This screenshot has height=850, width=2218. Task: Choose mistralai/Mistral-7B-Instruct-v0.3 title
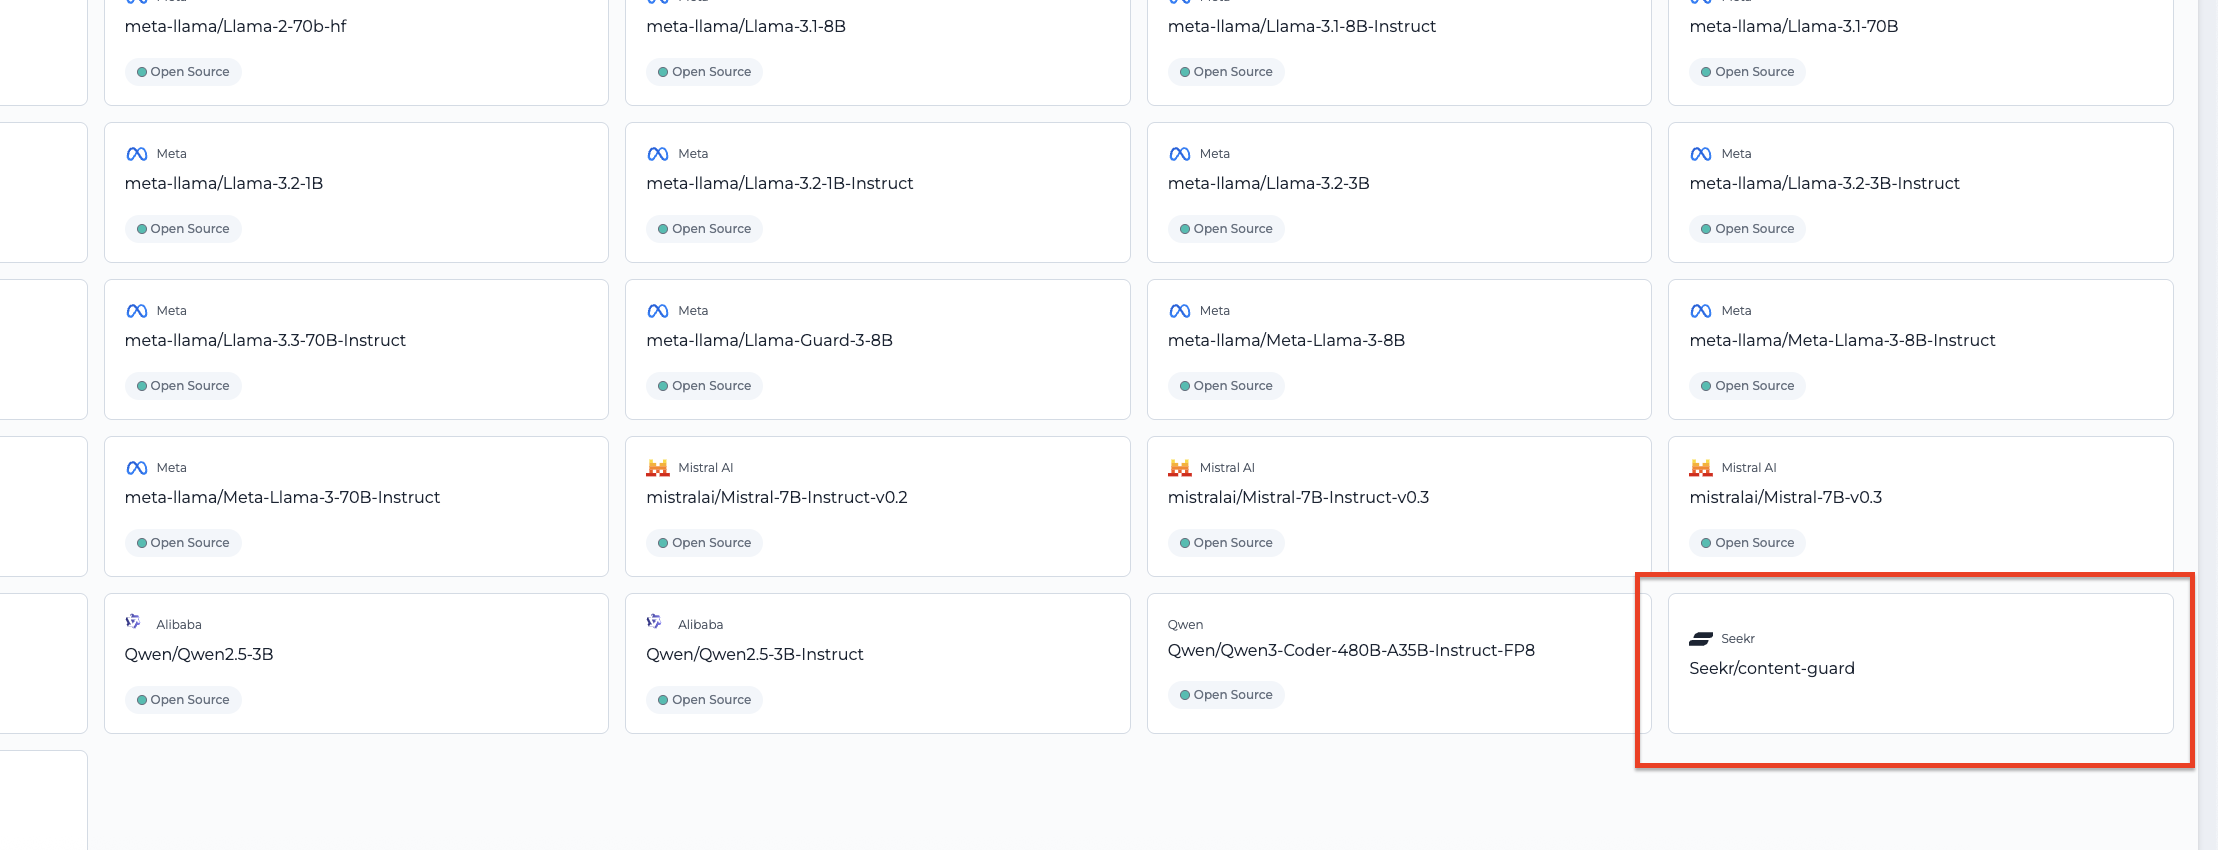tap(1299, 497)
